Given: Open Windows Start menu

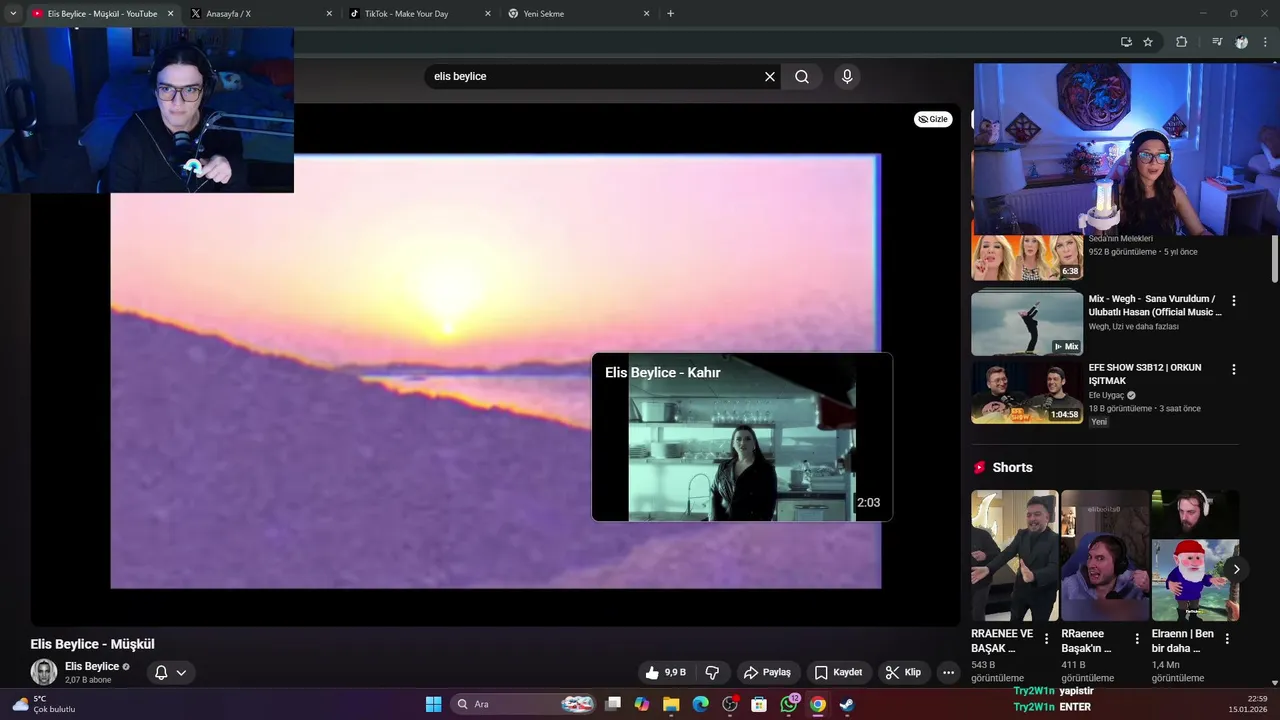Looking at the screenshot, I should (433, 704).
